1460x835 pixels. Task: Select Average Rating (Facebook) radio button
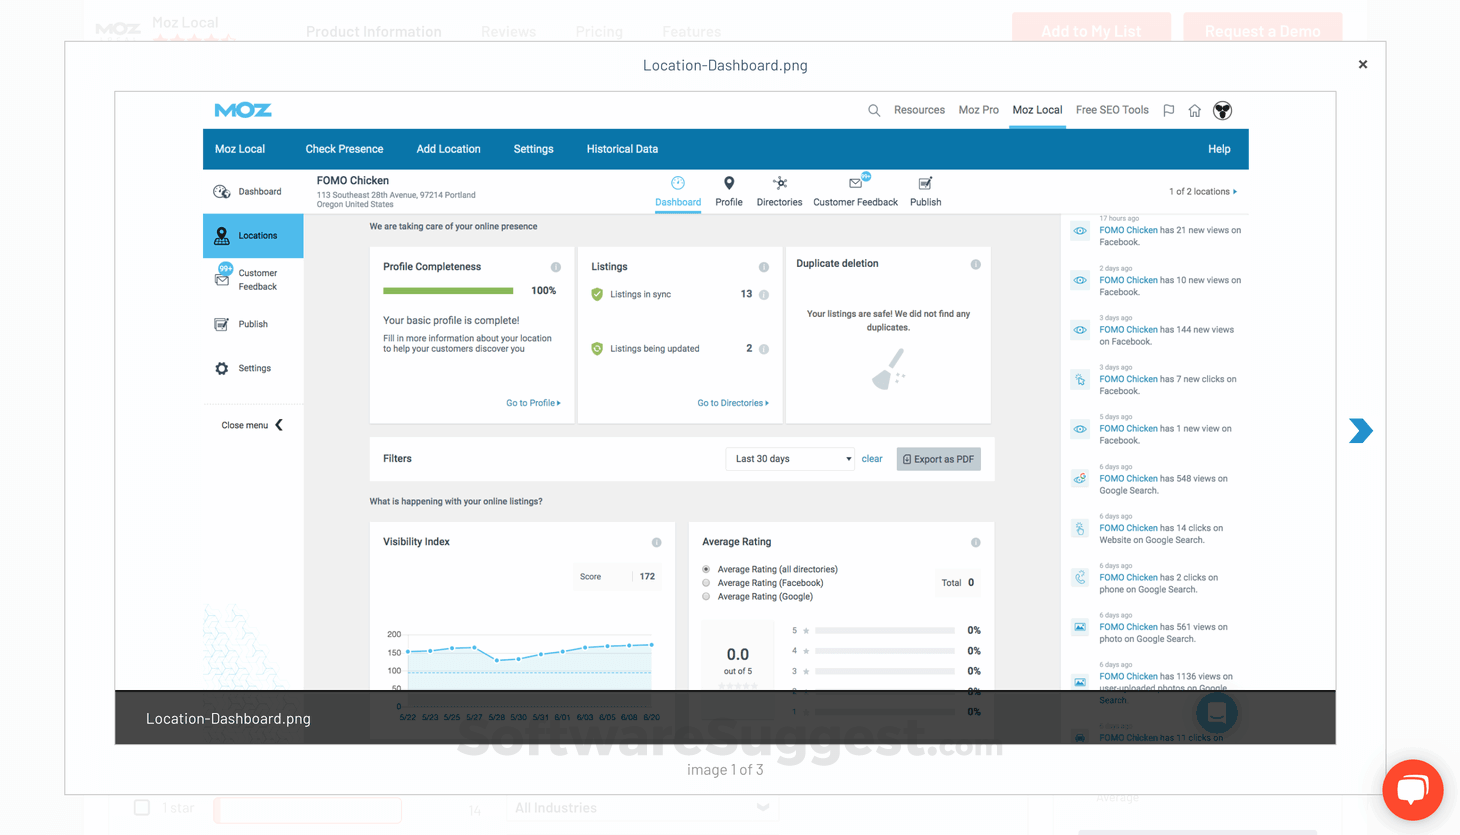[706, 583]
